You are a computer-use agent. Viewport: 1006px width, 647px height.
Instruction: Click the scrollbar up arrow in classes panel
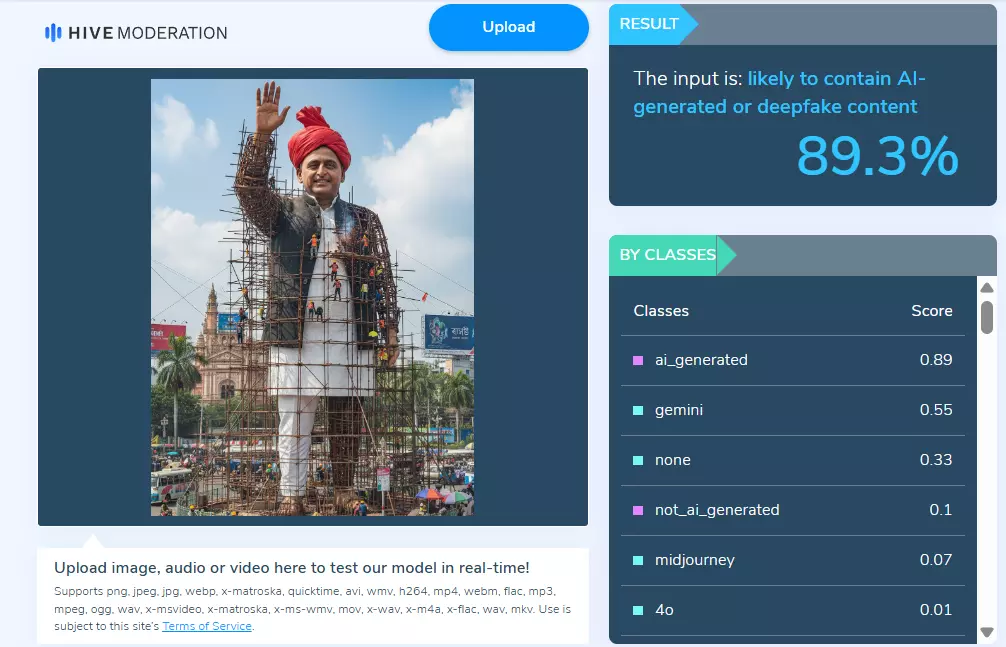tap(987, 288)
